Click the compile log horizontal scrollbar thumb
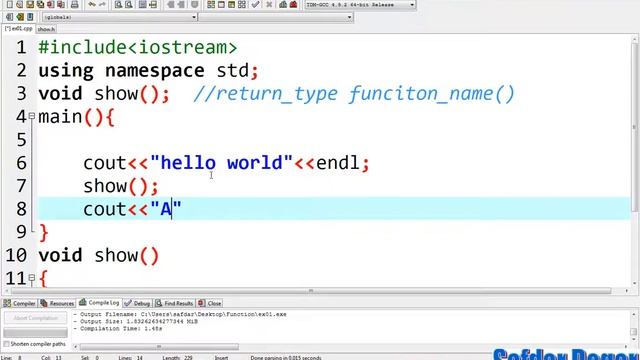Image resolution: width=640 pixels, height=360 pixels. pos(159,347)
